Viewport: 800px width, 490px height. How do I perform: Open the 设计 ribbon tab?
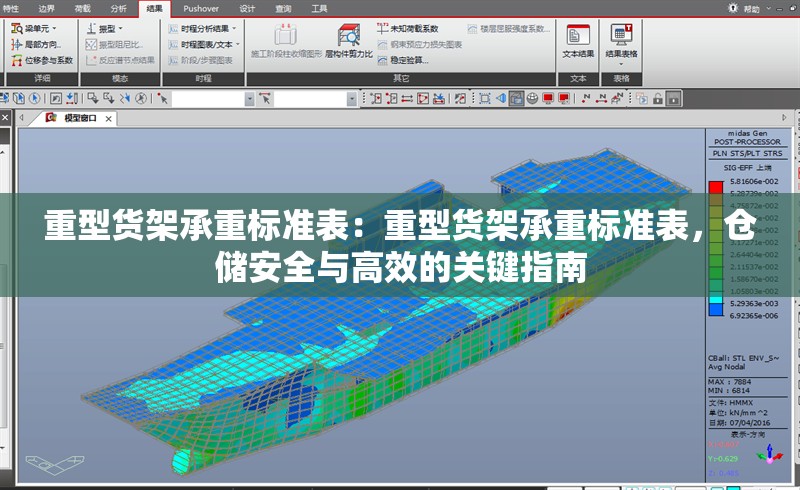(247, 8)
